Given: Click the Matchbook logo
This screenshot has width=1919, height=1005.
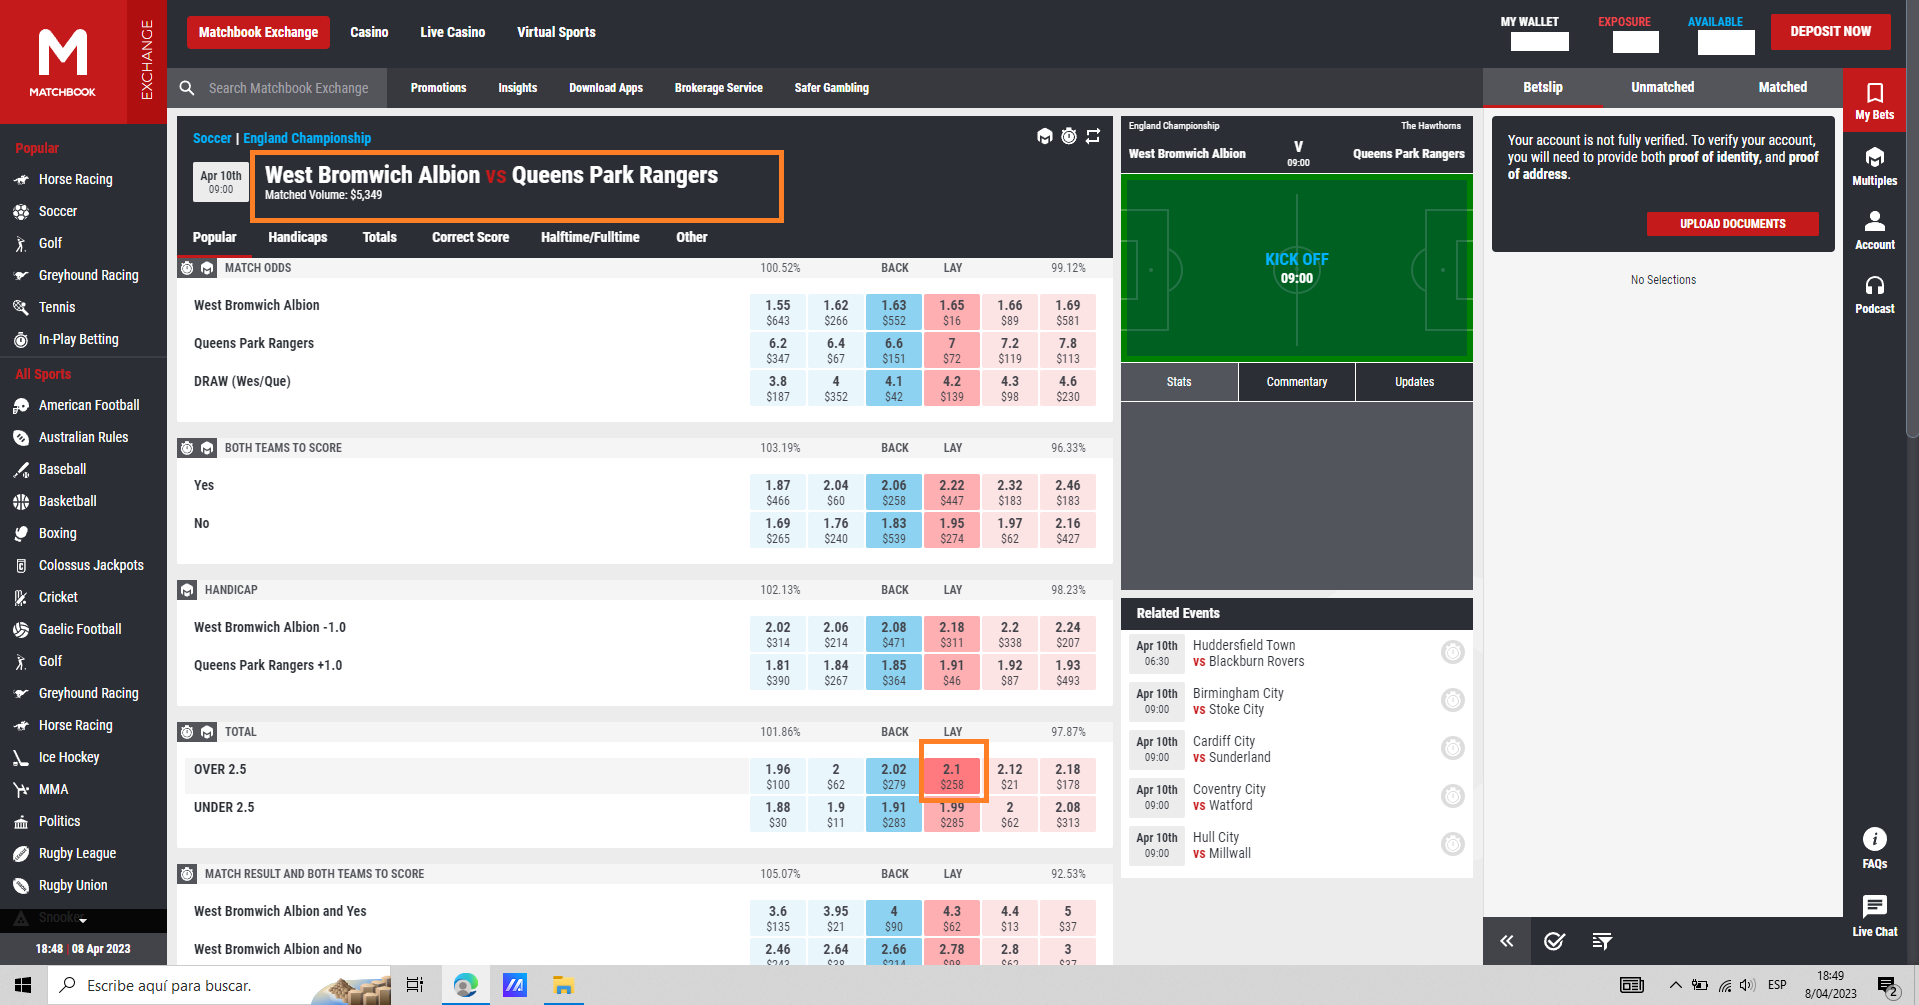Looking at the screenshot, I should pyautogui.click(x=63, y=62).
